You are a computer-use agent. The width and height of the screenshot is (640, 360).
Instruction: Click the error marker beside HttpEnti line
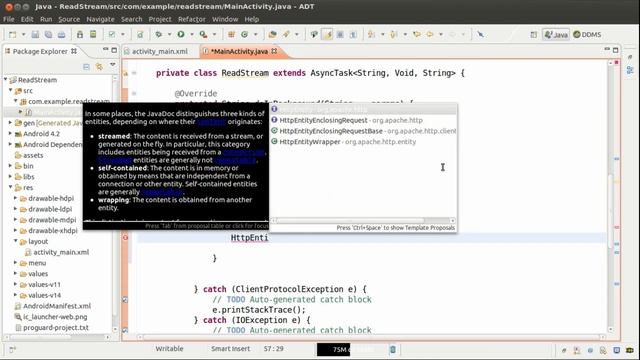coord(125,238)
